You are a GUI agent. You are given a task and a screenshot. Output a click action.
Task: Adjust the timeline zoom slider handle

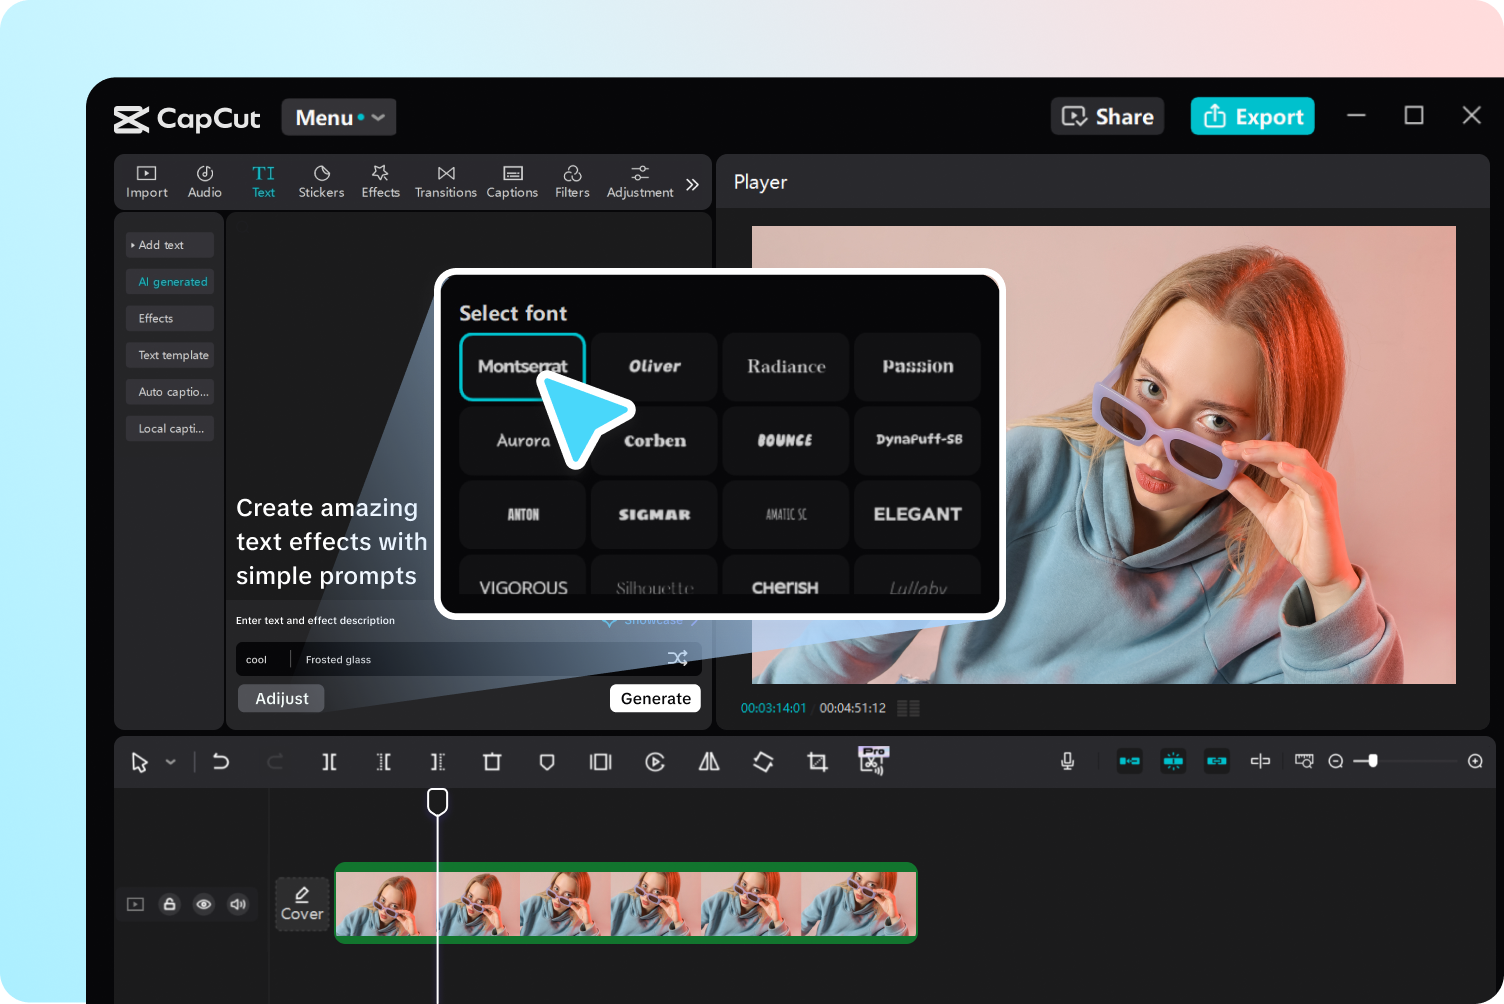coord(1373,761)
